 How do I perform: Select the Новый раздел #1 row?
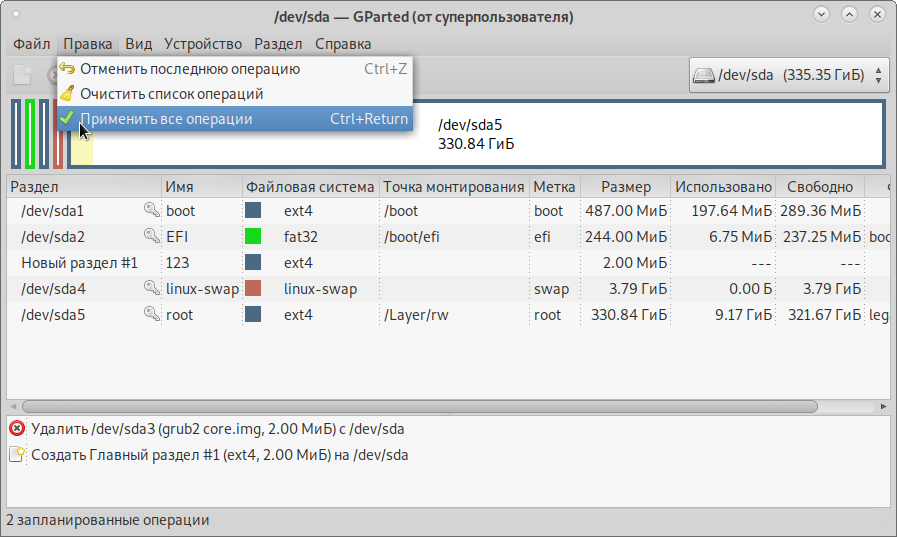[x=448, y=263]
